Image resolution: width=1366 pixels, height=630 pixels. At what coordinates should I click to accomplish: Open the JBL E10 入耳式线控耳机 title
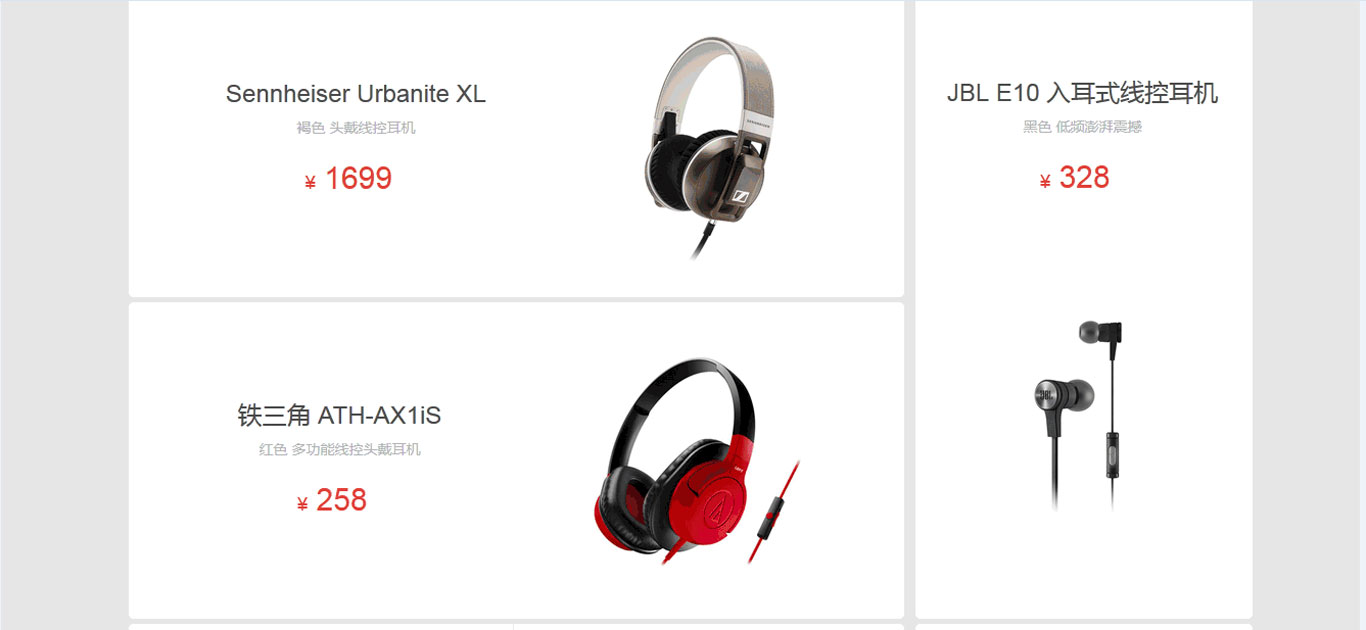[1083, 93]
